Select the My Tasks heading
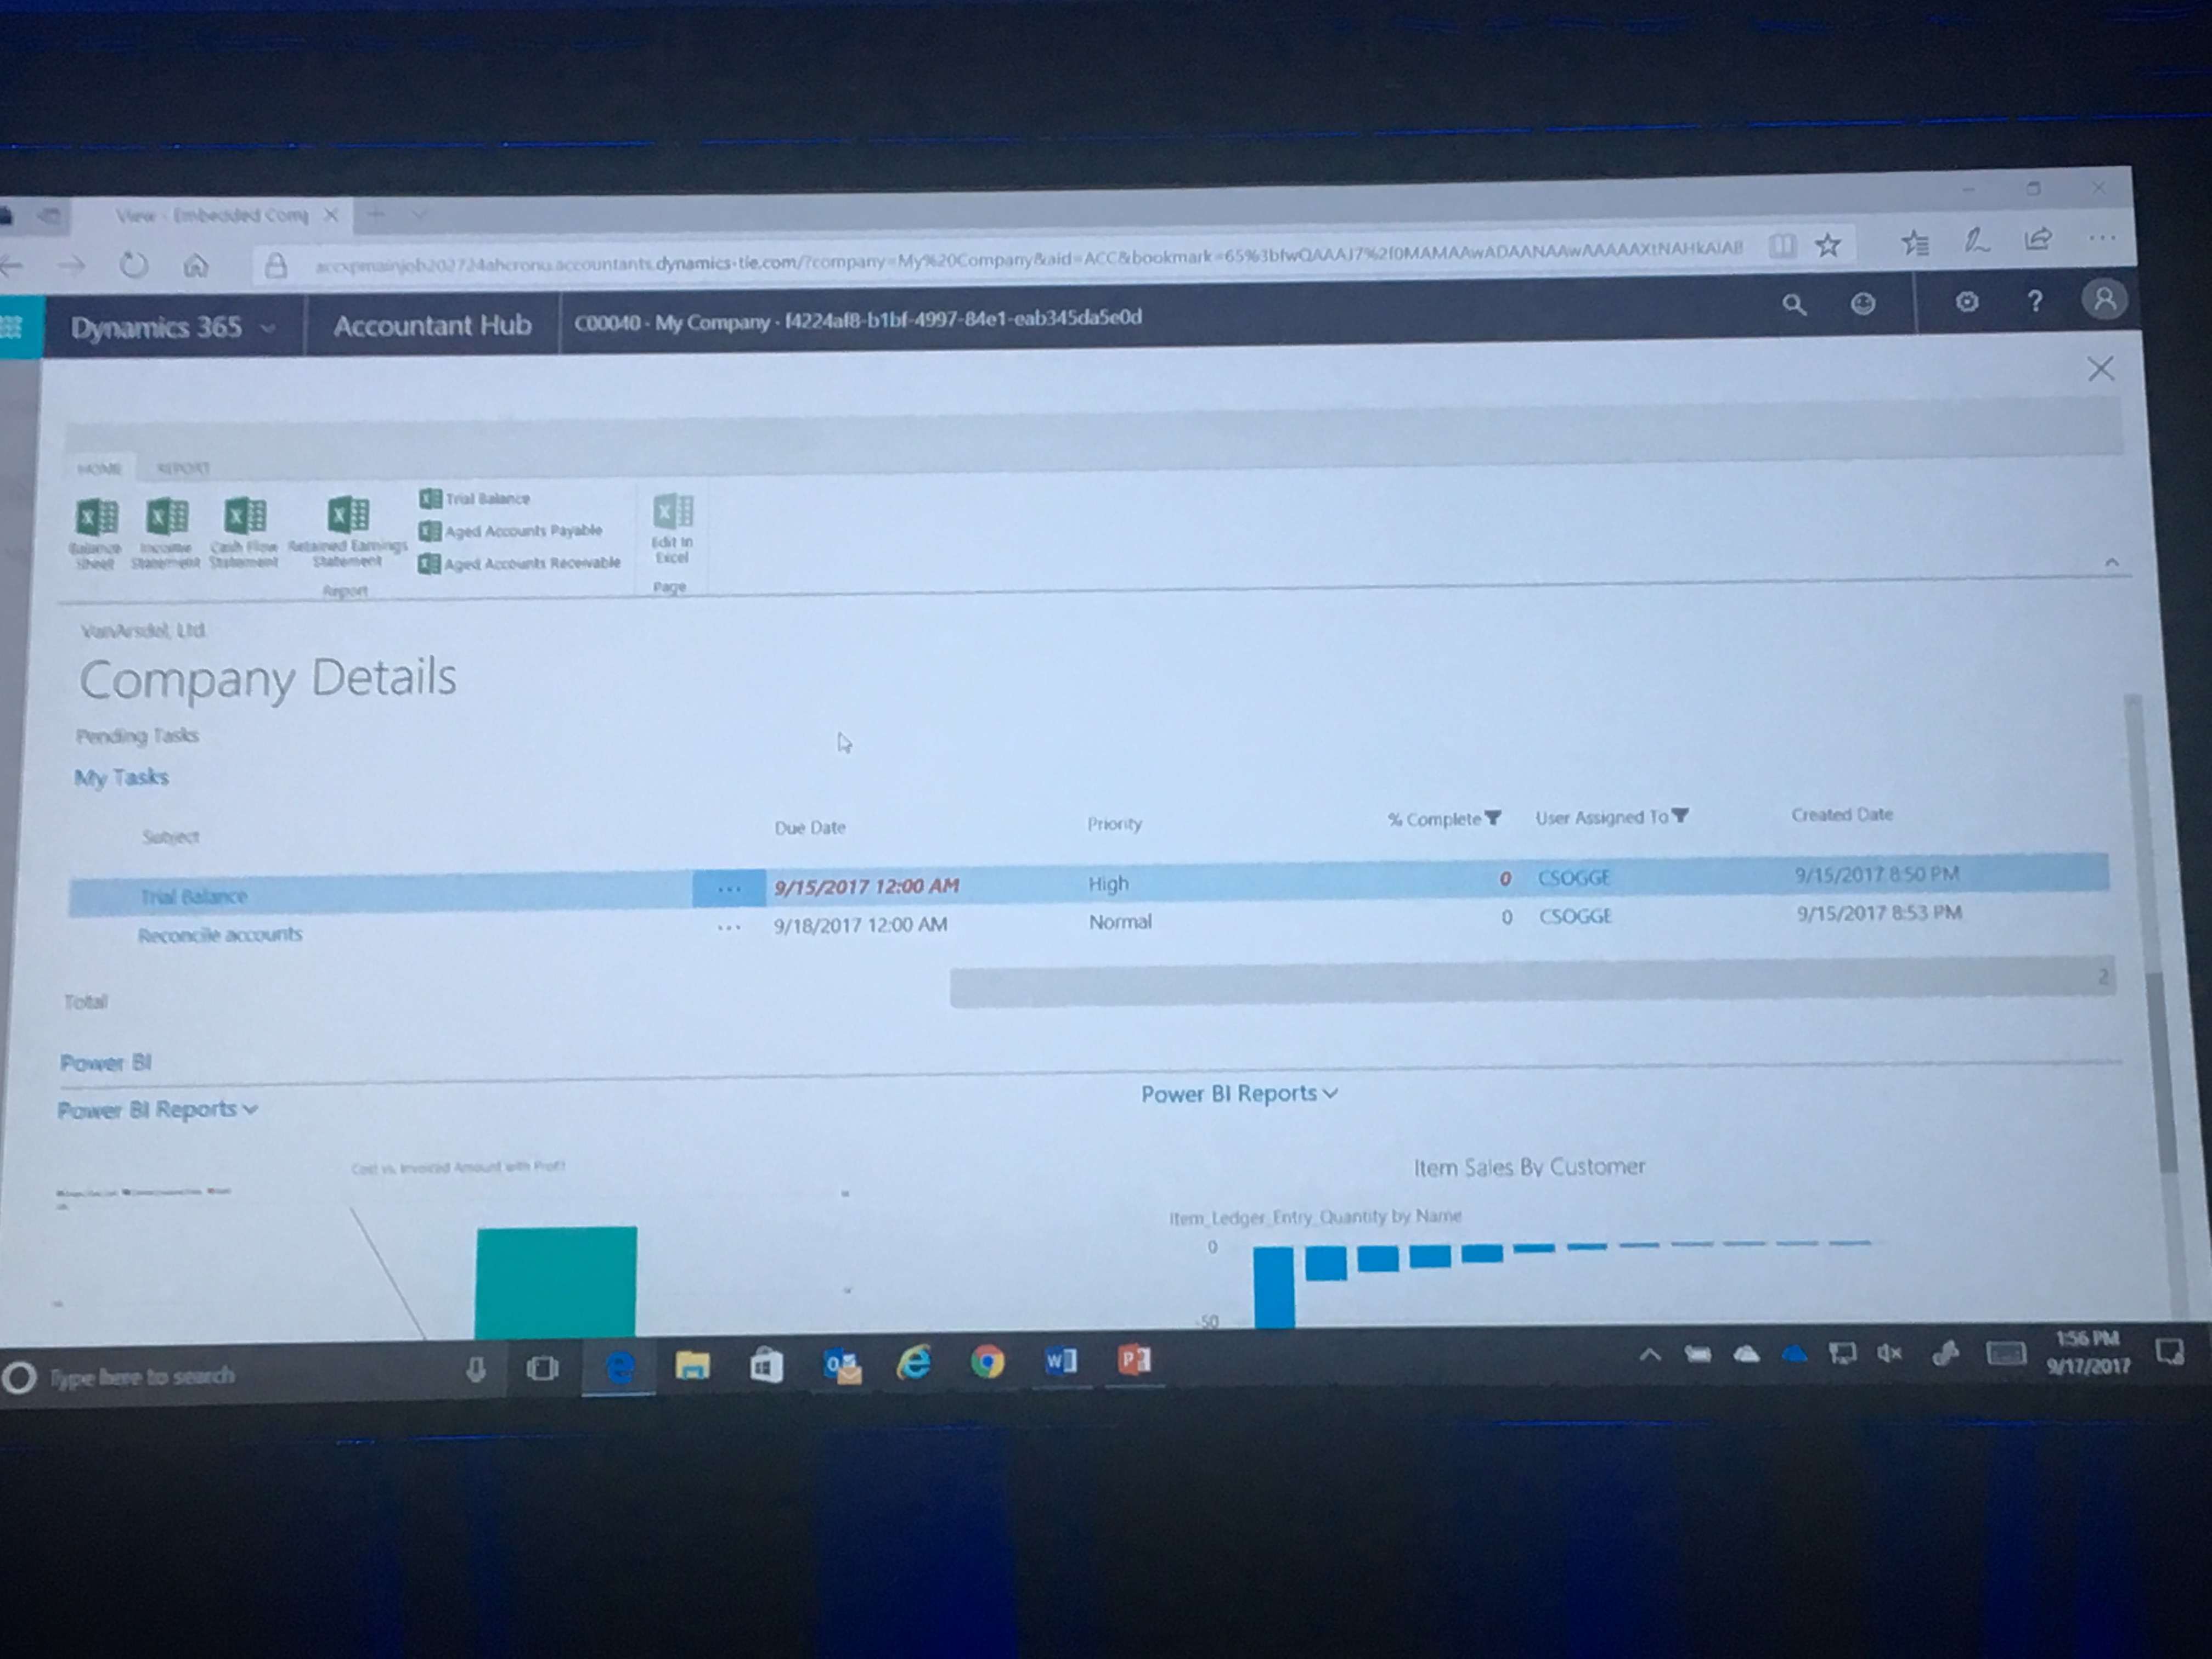The width and height of the screenshot is (2212, 1659). coord(121,777)
